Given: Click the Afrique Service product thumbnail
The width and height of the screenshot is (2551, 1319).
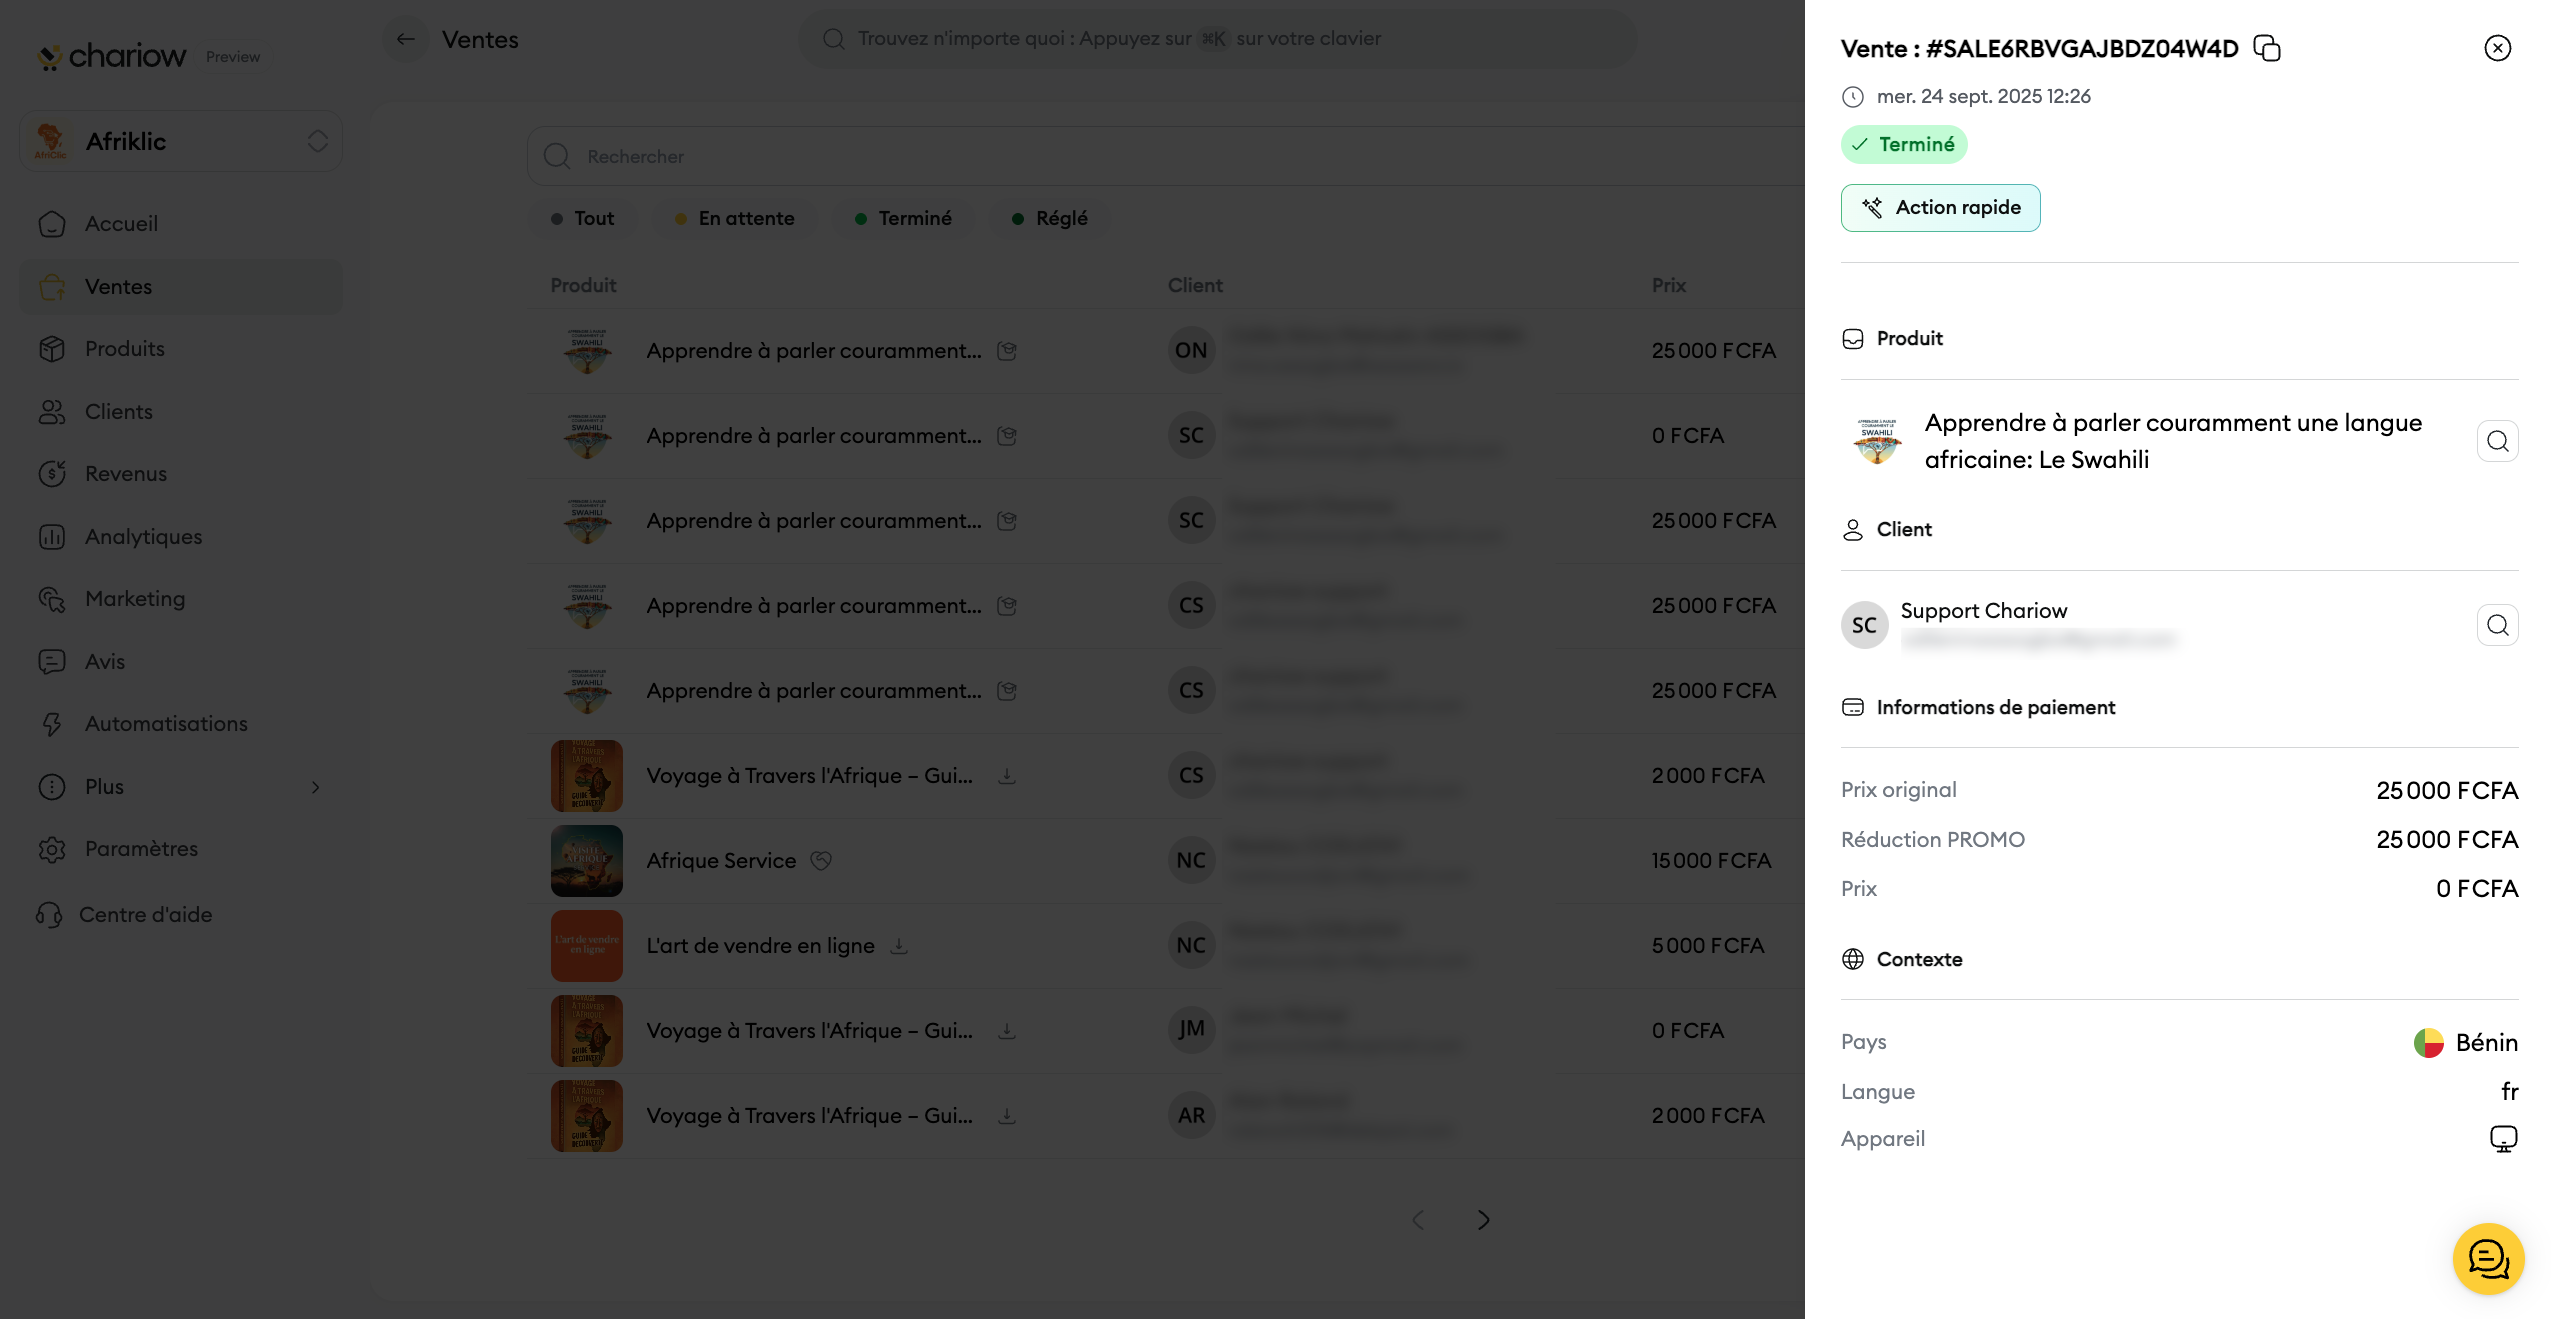Looking at the screenshot, I should [586, 861].
